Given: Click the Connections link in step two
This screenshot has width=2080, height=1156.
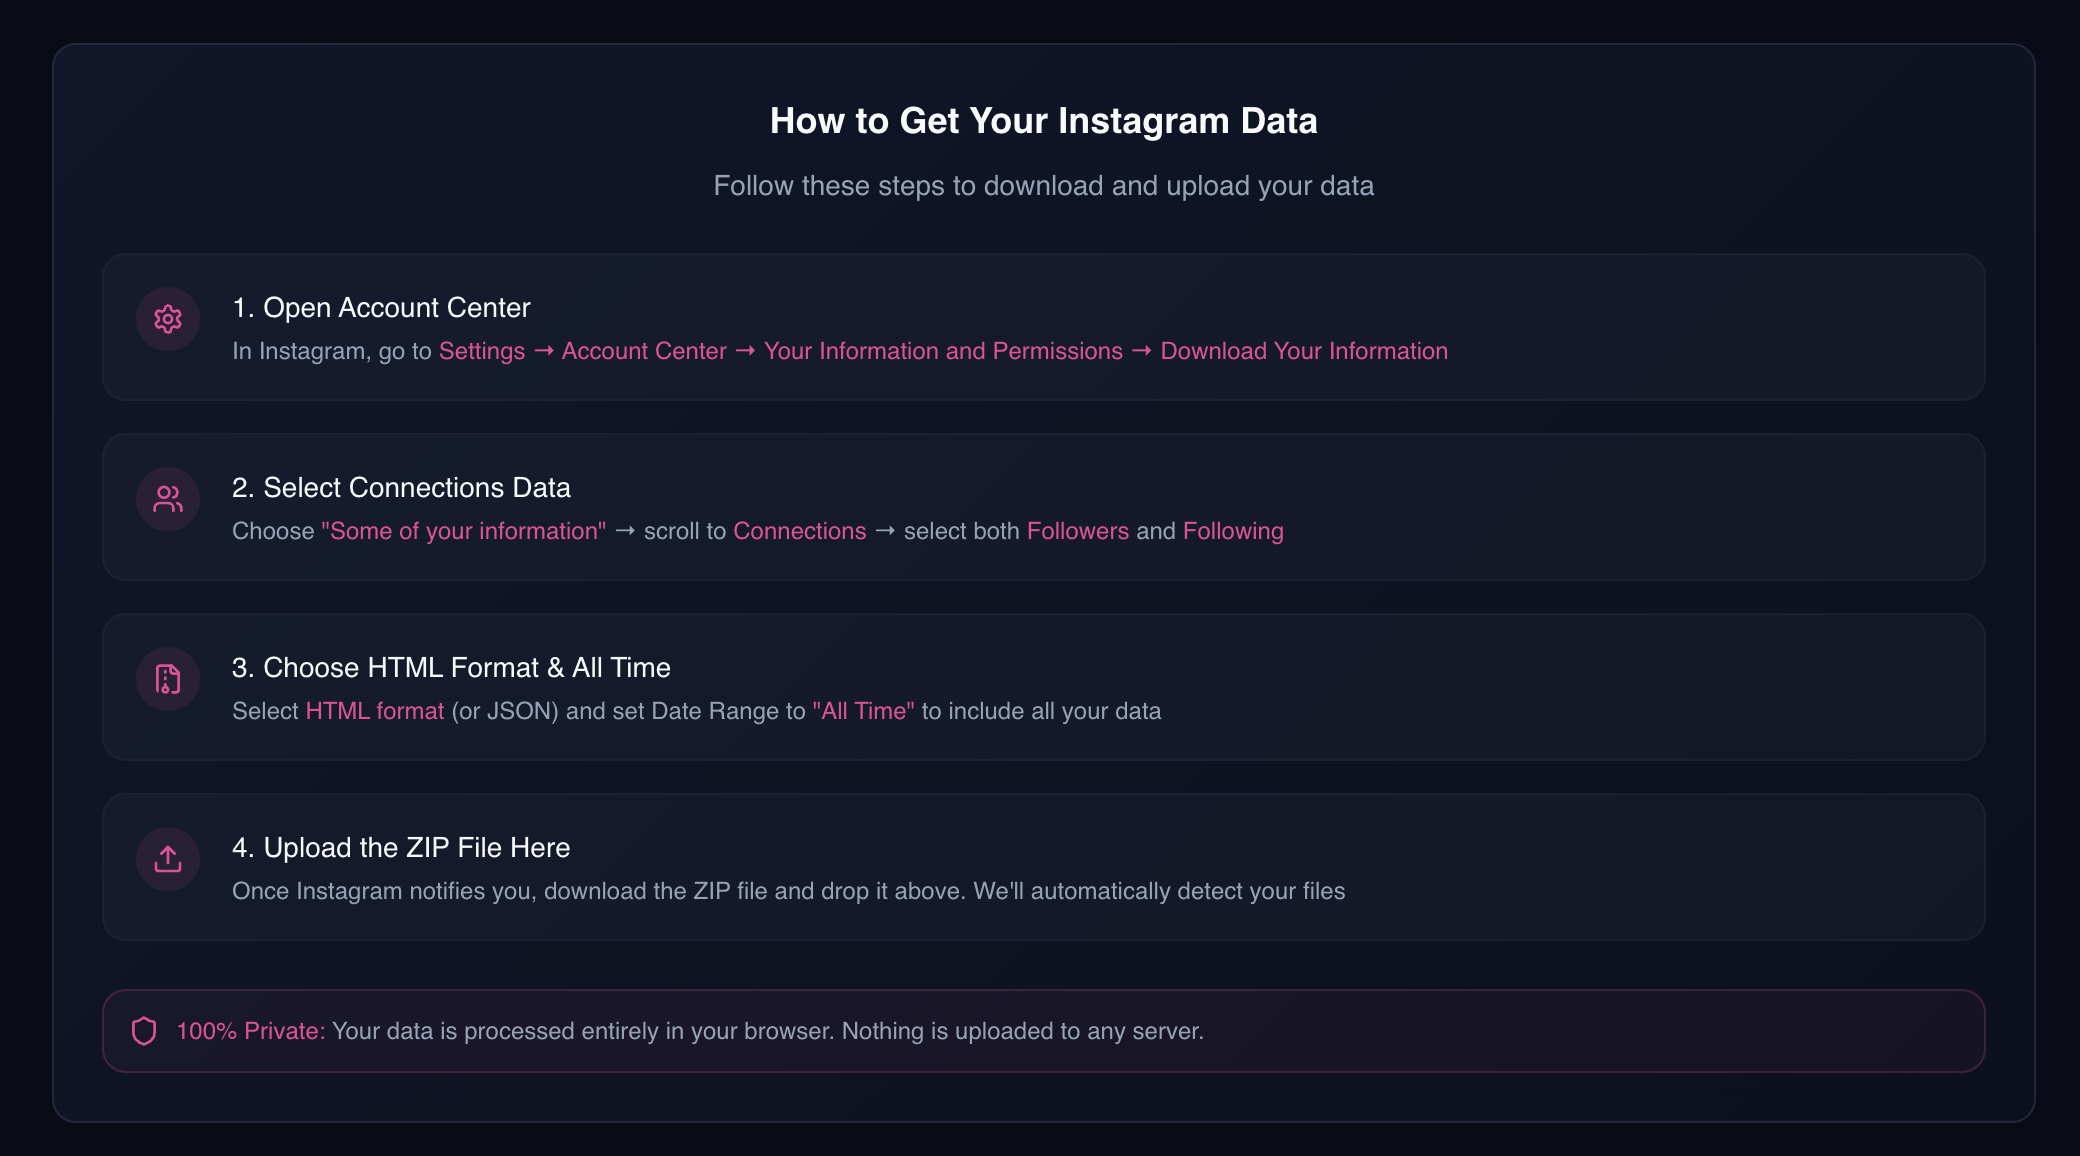Looking at the screenshot, I should click(799, 531).
